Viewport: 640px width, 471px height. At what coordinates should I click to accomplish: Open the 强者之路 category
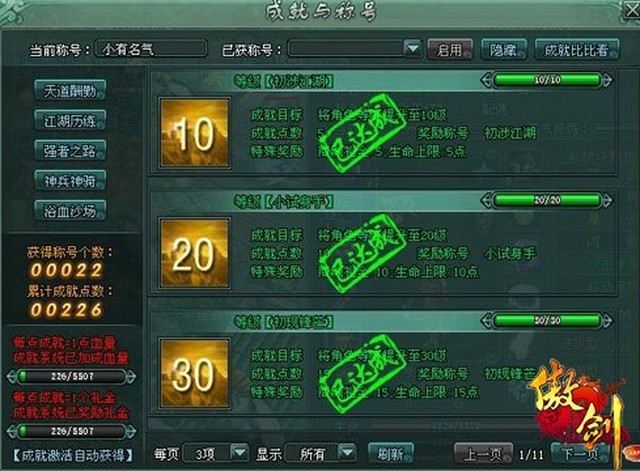click(x=70, y=151)
